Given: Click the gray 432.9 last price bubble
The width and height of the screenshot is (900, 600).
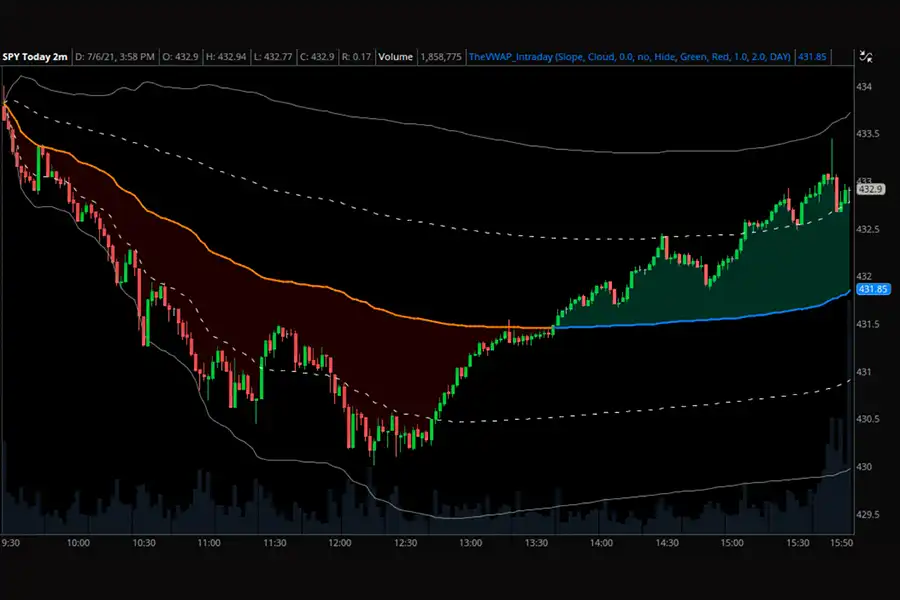Looking at the screenshot, I should [x=871, y=189].
